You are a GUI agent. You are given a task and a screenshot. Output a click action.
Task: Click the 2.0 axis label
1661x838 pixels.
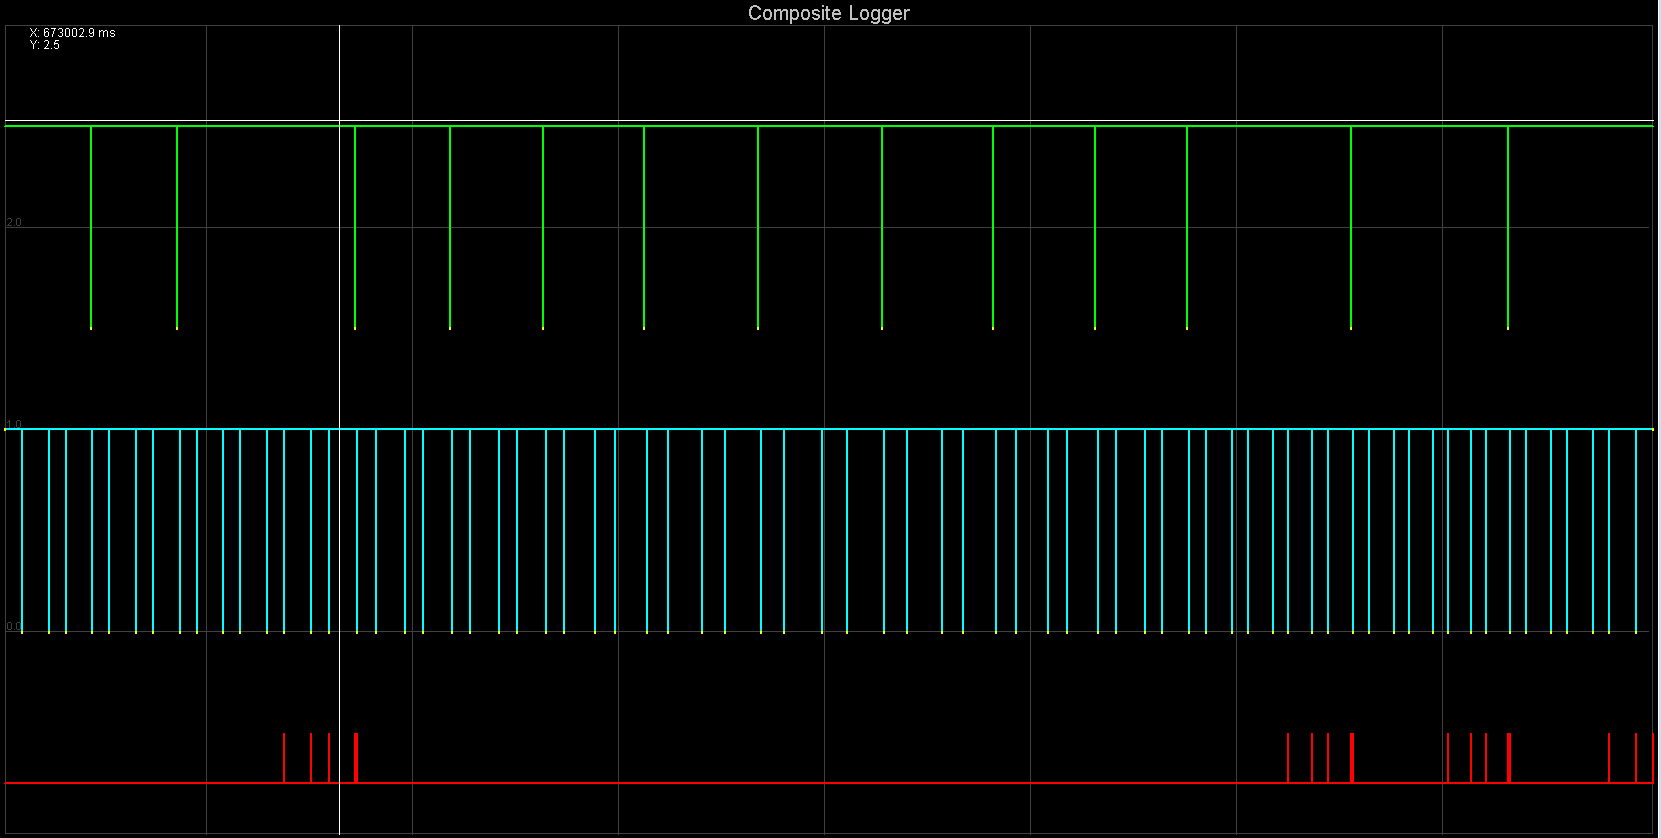tap(14, 222)
